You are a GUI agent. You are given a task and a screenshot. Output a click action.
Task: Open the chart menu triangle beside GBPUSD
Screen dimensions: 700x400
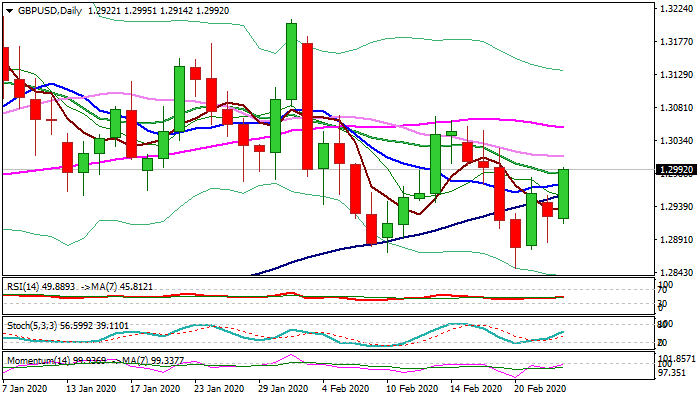[9, 11]
